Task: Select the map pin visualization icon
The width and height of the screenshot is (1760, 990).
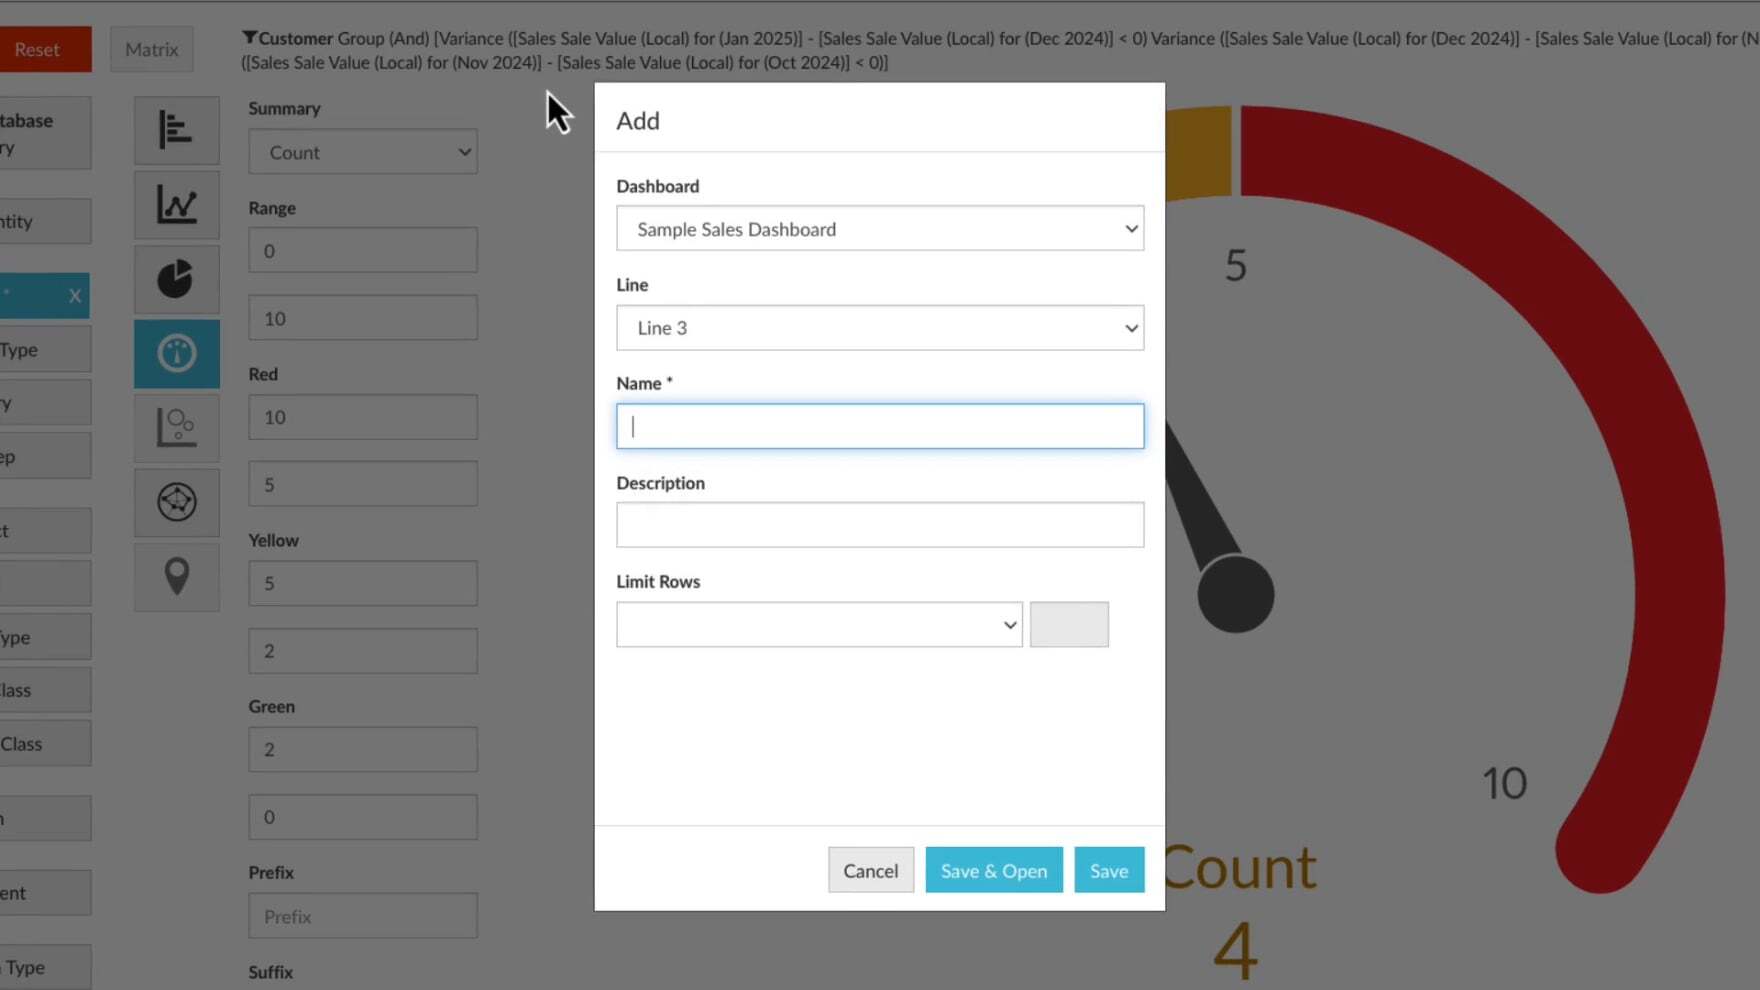Action: tap(177, 576)
